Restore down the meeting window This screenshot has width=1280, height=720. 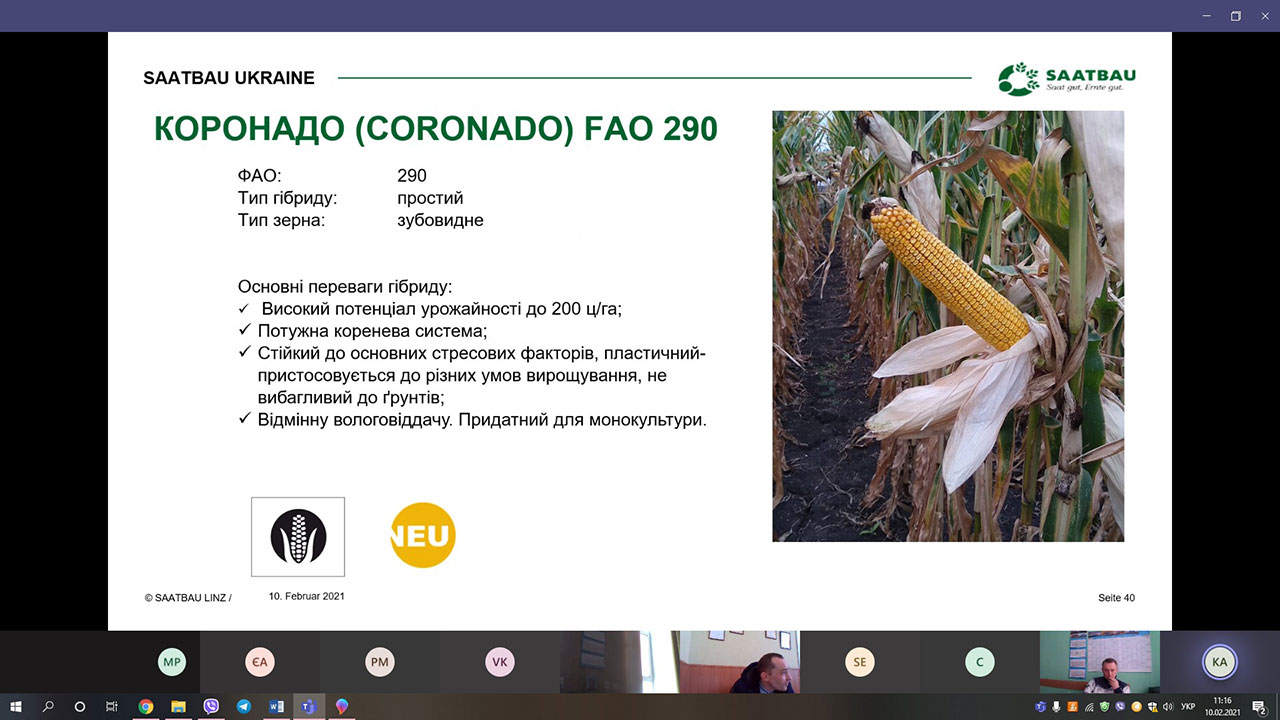tap(1235, 15)
